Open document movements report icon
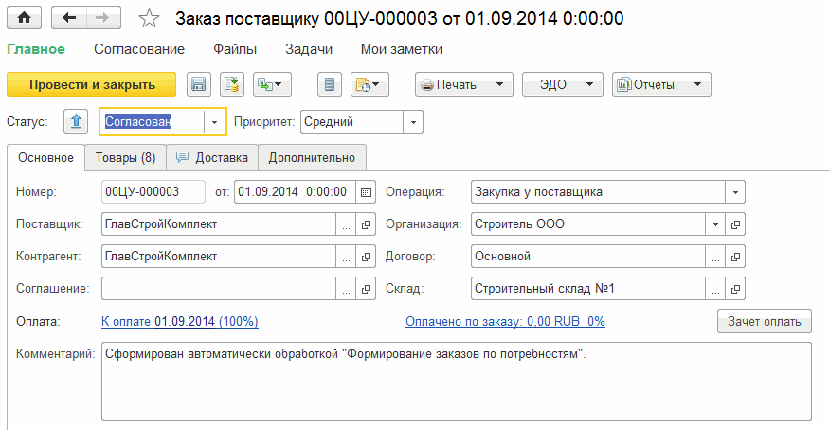The image size is (830, 430). click(329, 85)
